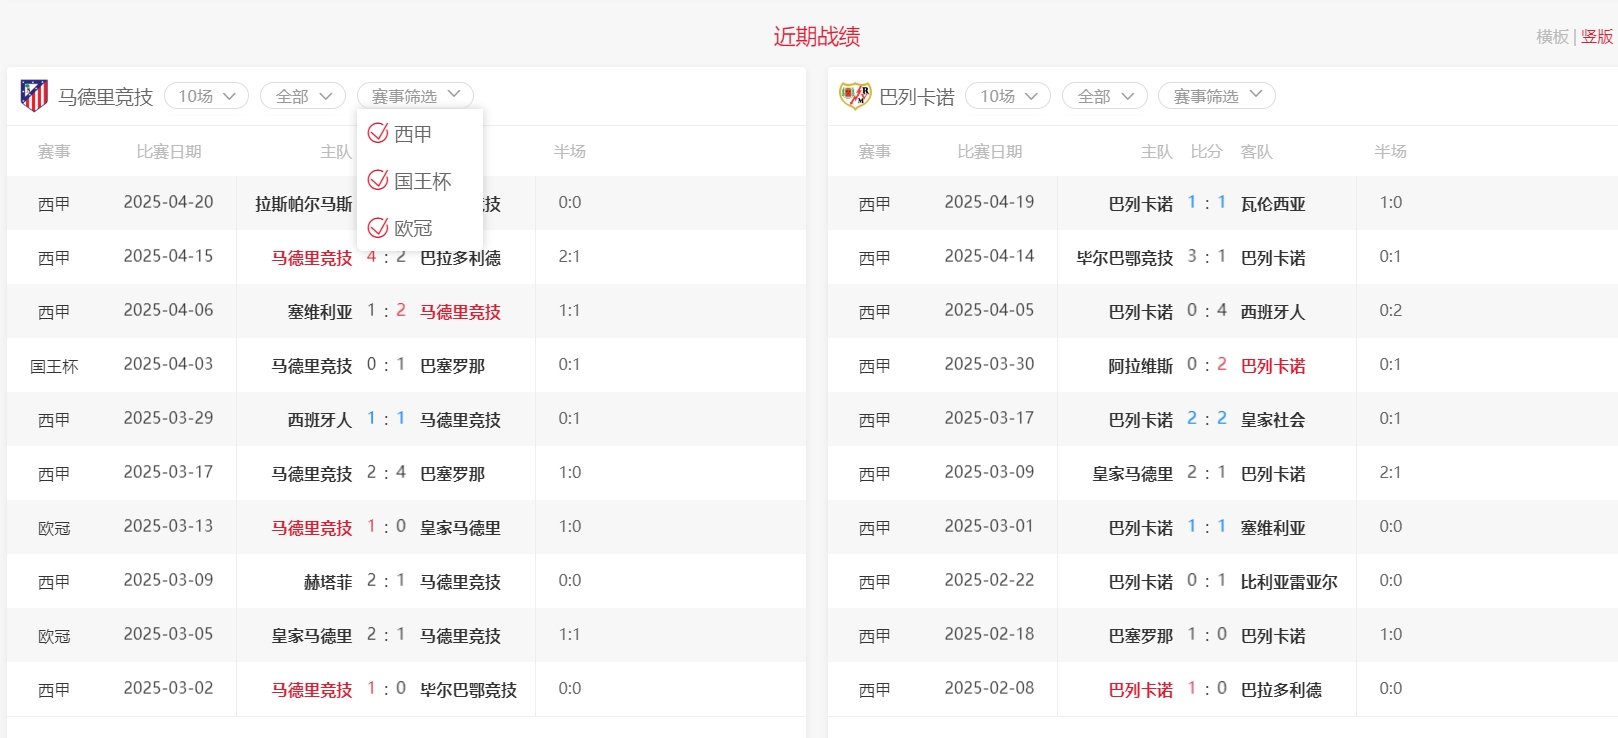This screenshot has height=738, width=1618.
Task: Expand the 全部 dropdown for 巴列卡诺
Action: [x=1104, y=96]
